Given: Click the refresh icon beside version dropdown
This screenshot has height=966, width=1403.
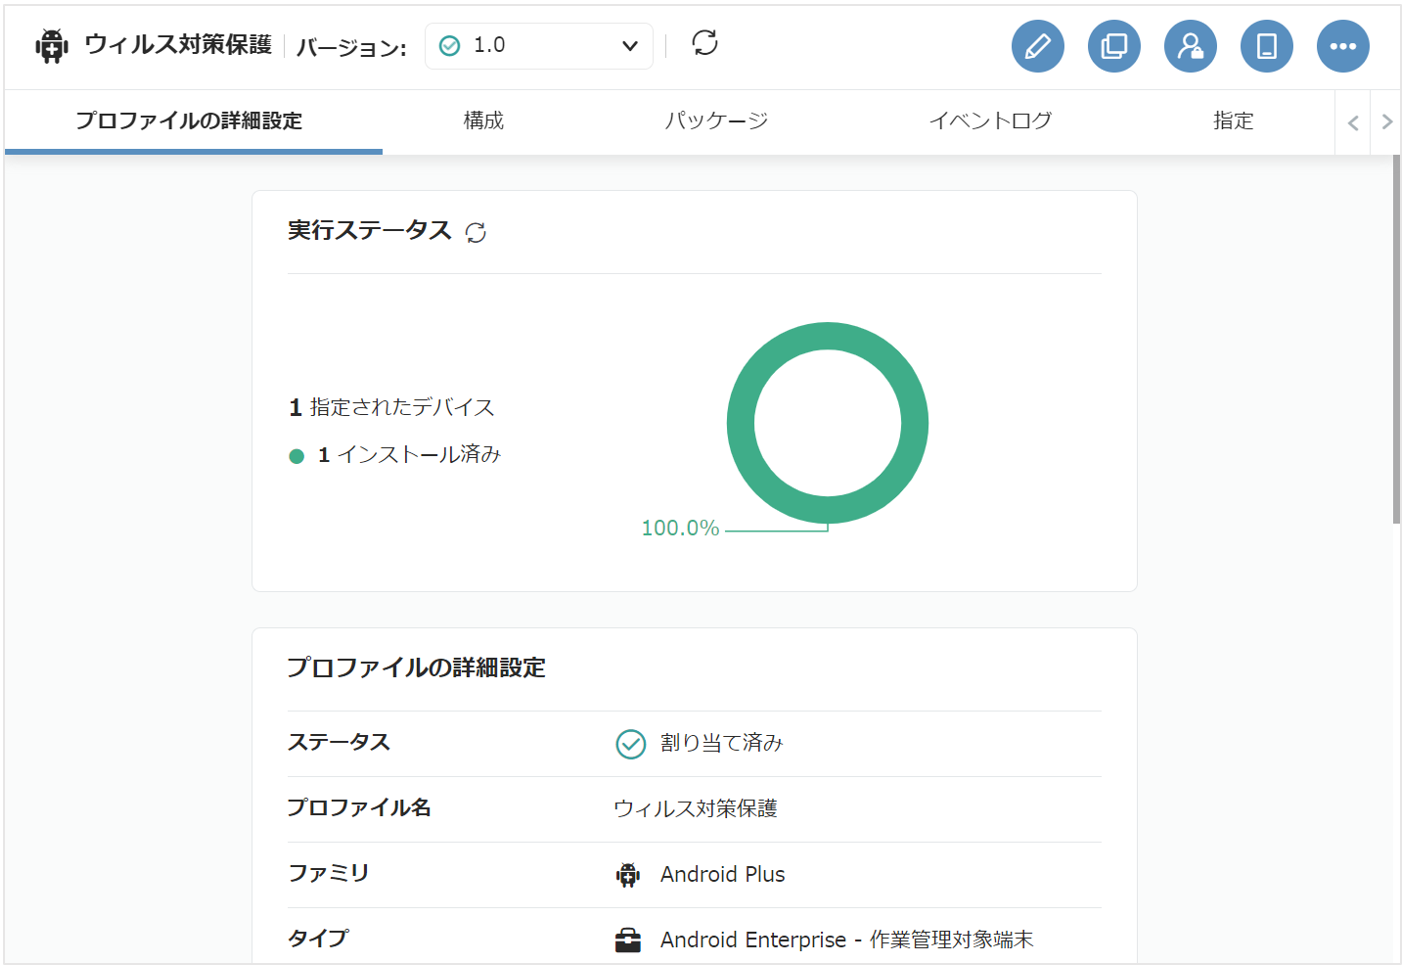Looking at the screenshot, I should coord(705,43).
